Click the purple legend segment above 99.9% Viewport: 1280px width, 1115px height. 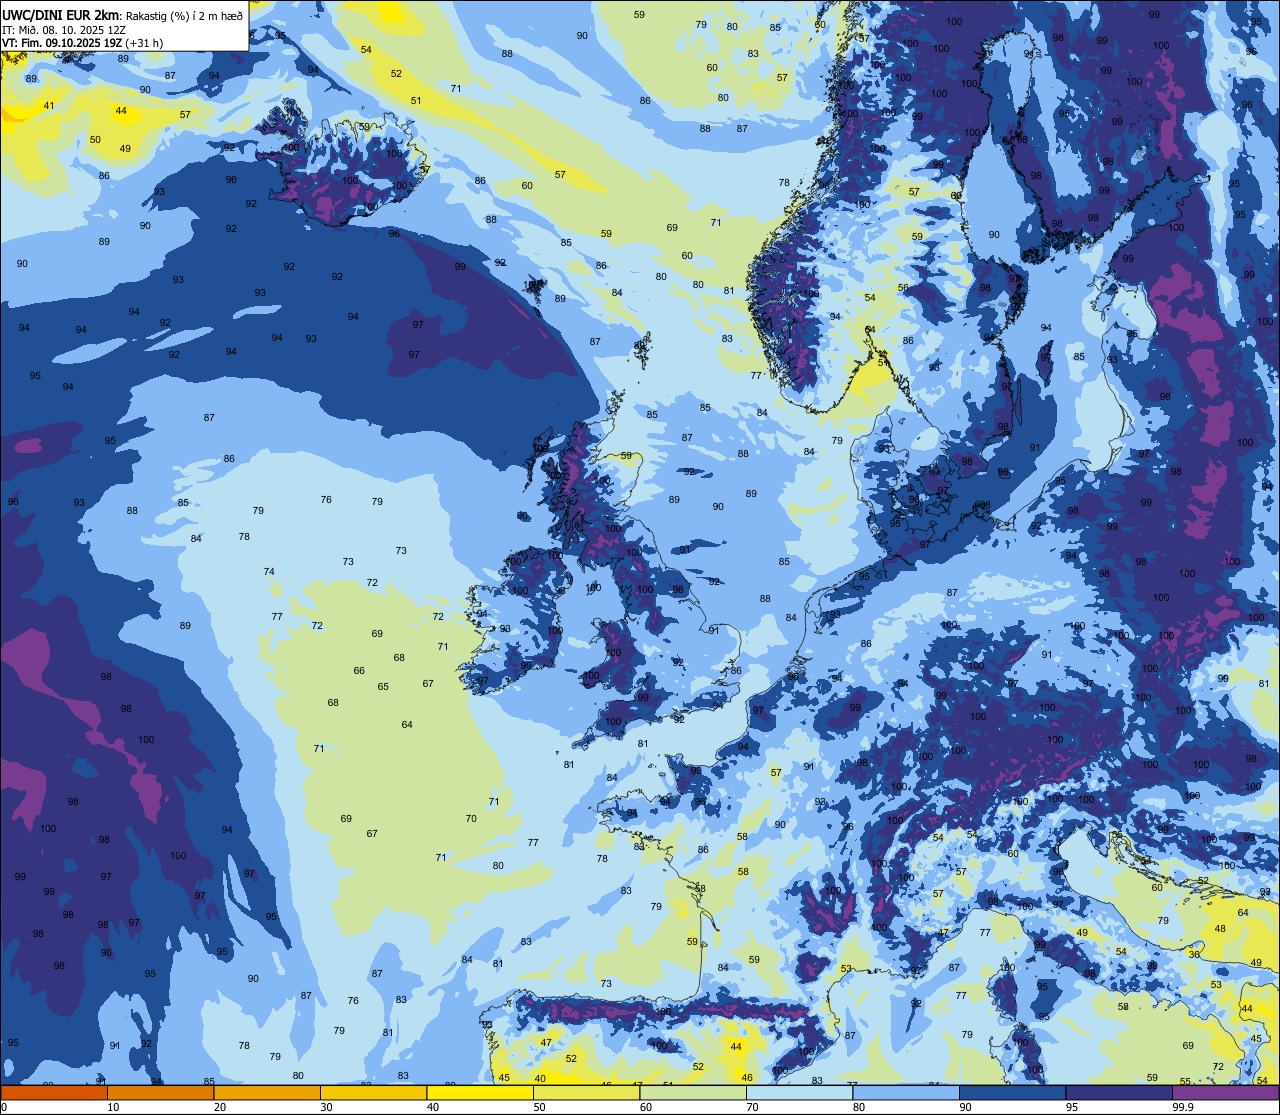click(x=1225, y=1093)
